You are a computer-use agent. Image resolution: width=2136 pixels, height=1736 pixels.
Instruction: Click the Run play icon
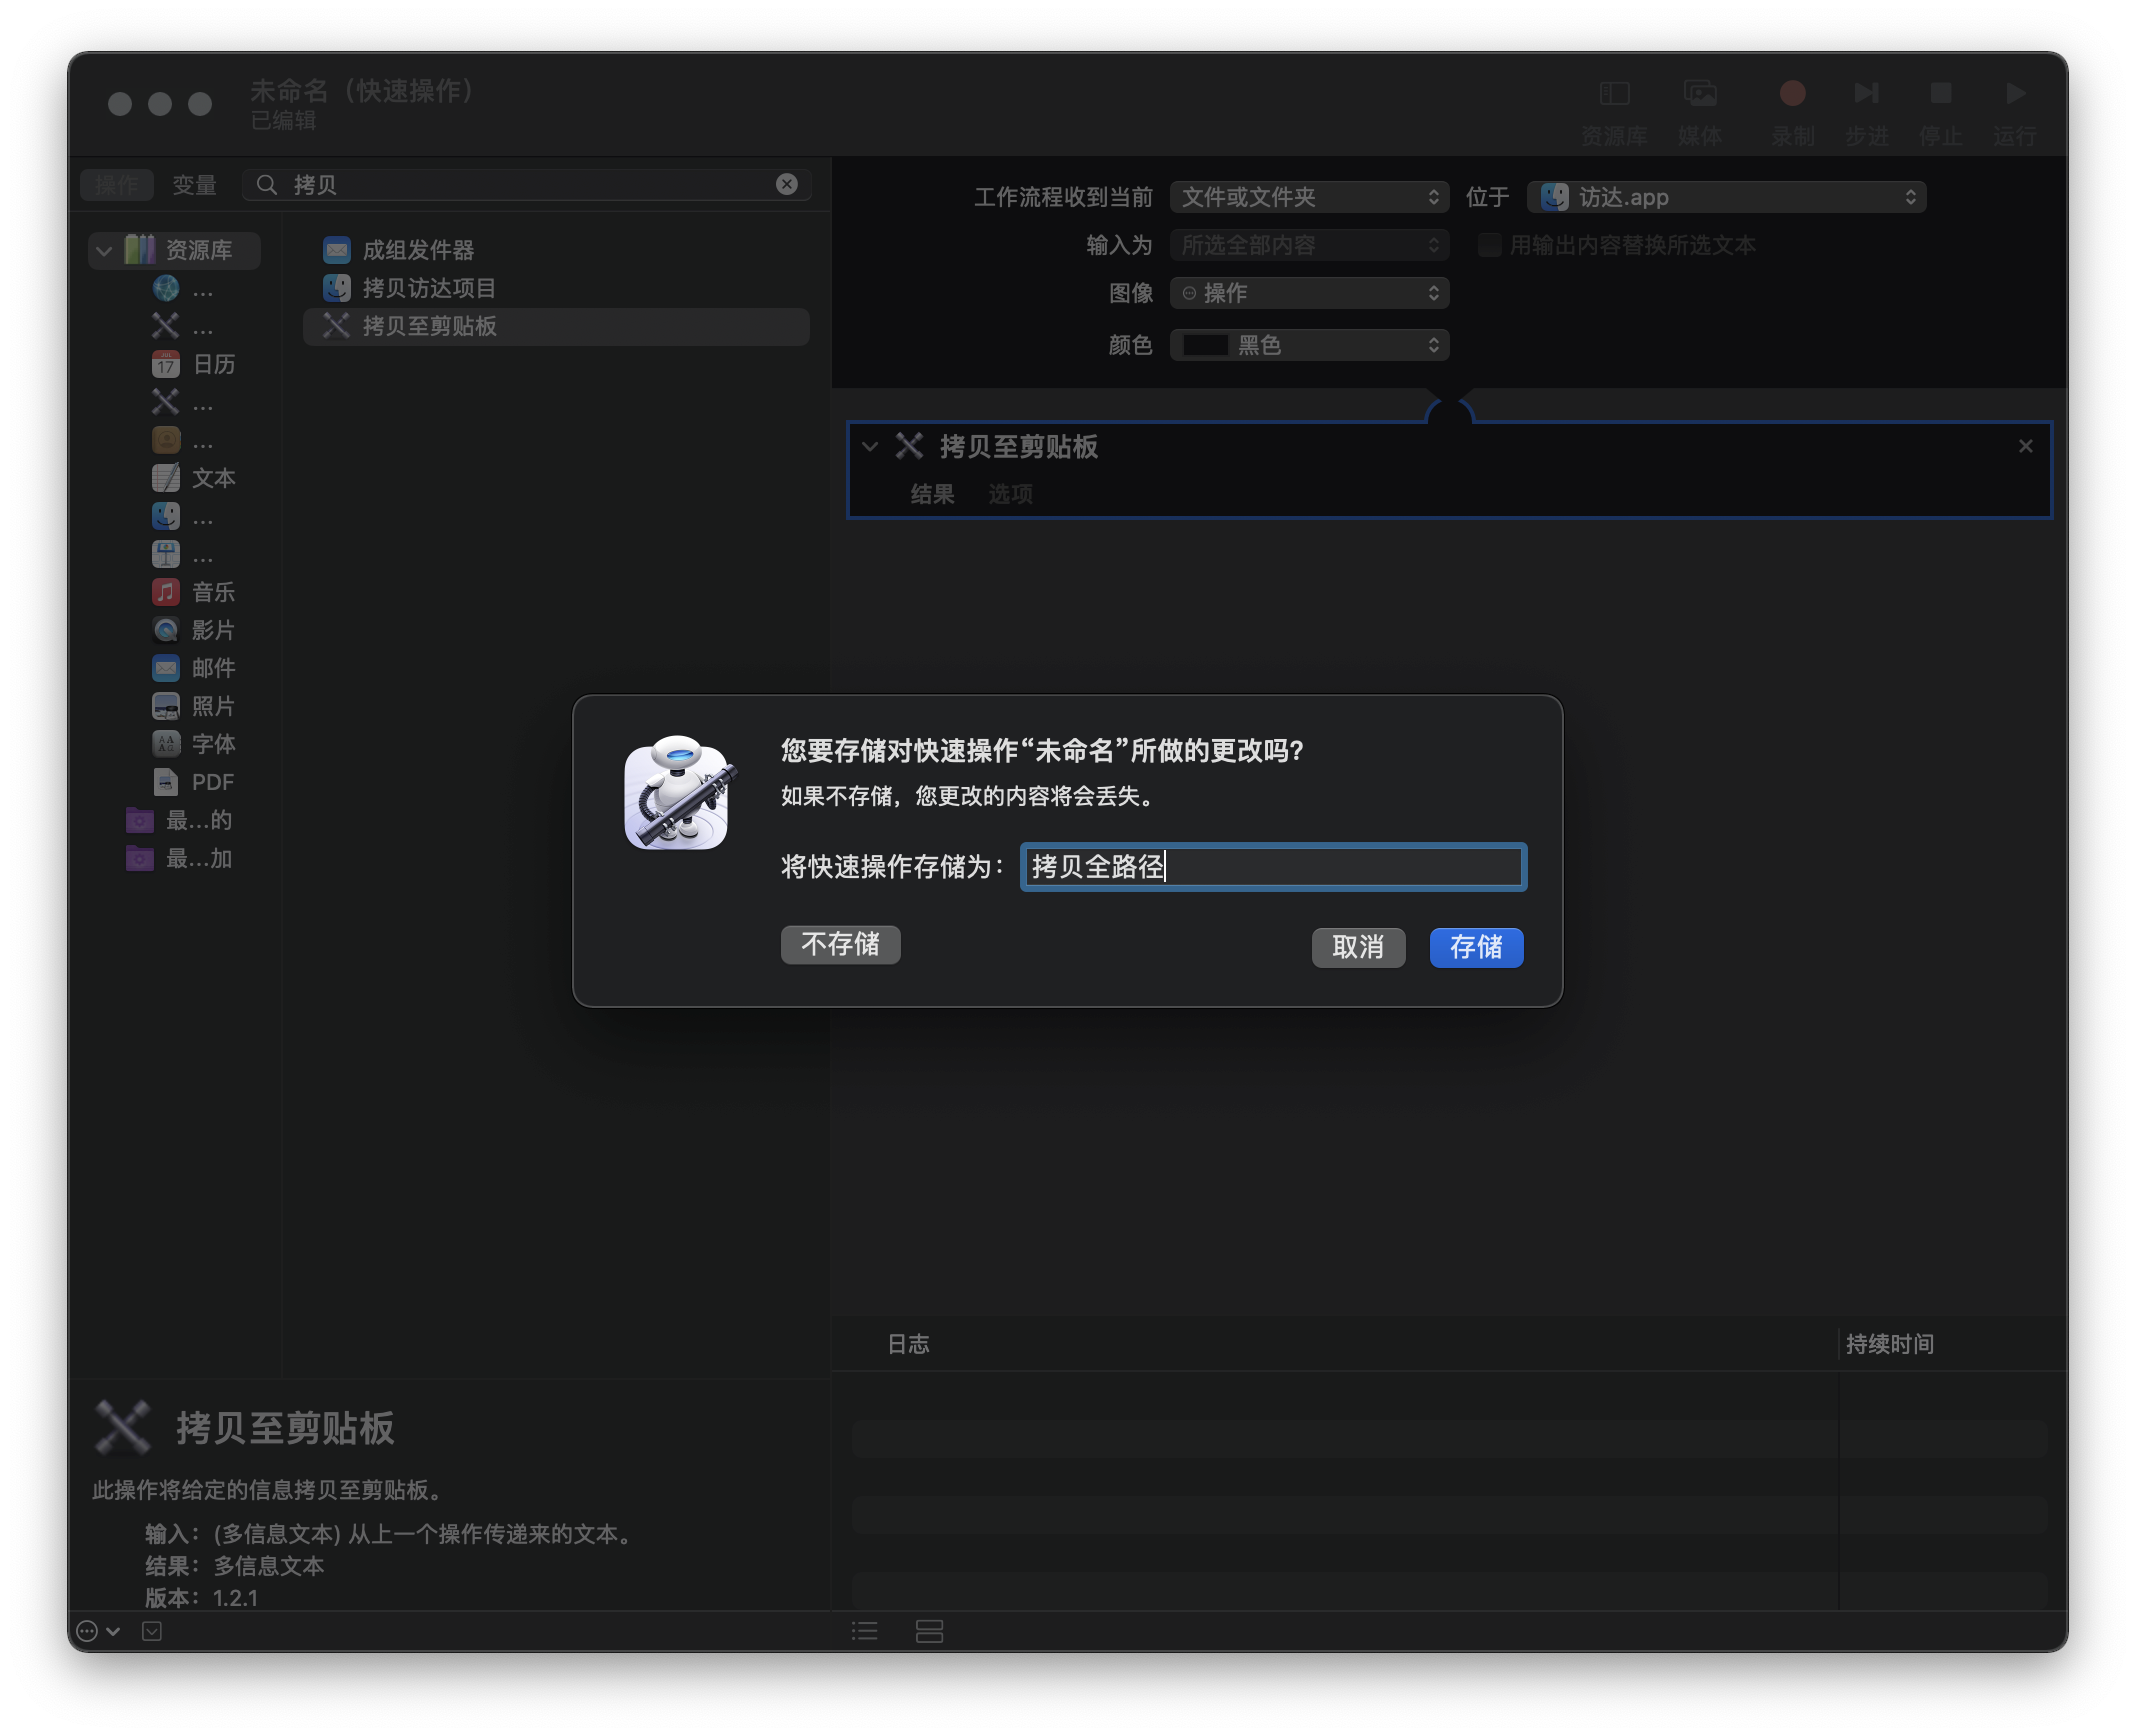tap(2015, 94)
